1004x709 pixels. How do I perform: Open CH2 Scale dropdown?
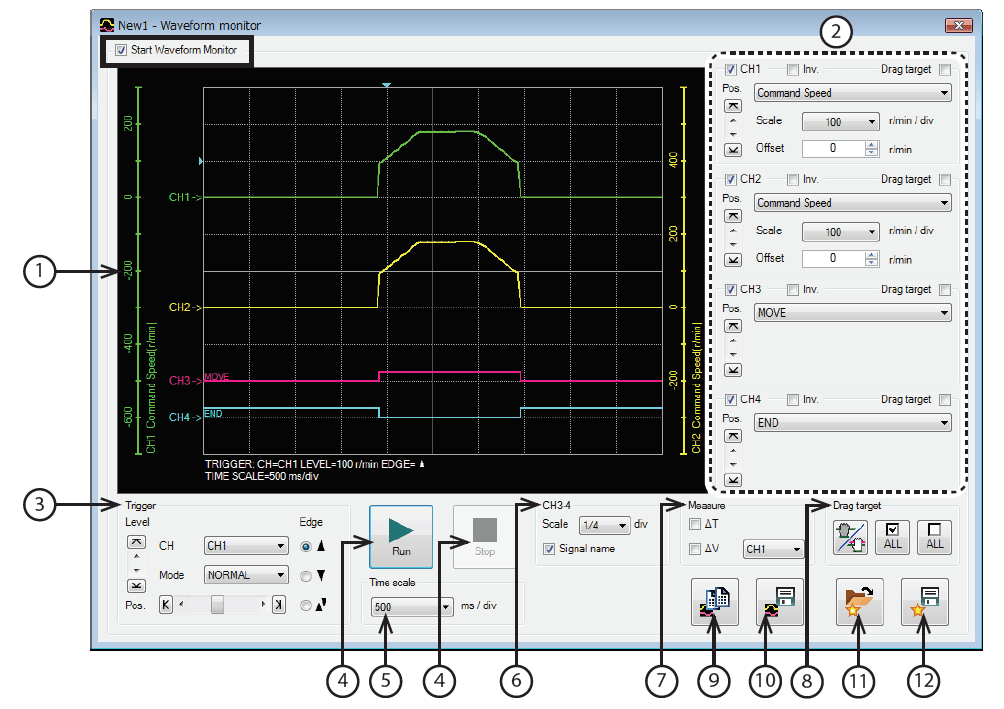(x=841, y=232)
